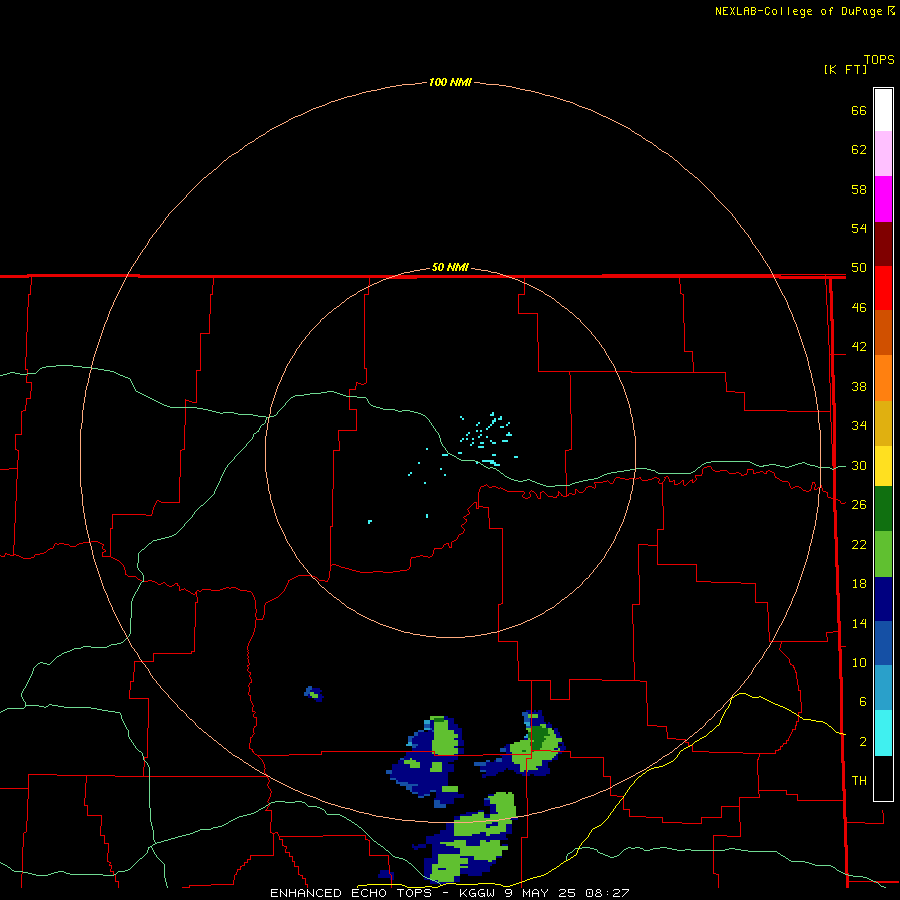The height and width of the screenshot is (900, 900).
Task: Click the 100 NMI range ring label
Action: click(450, 82)
